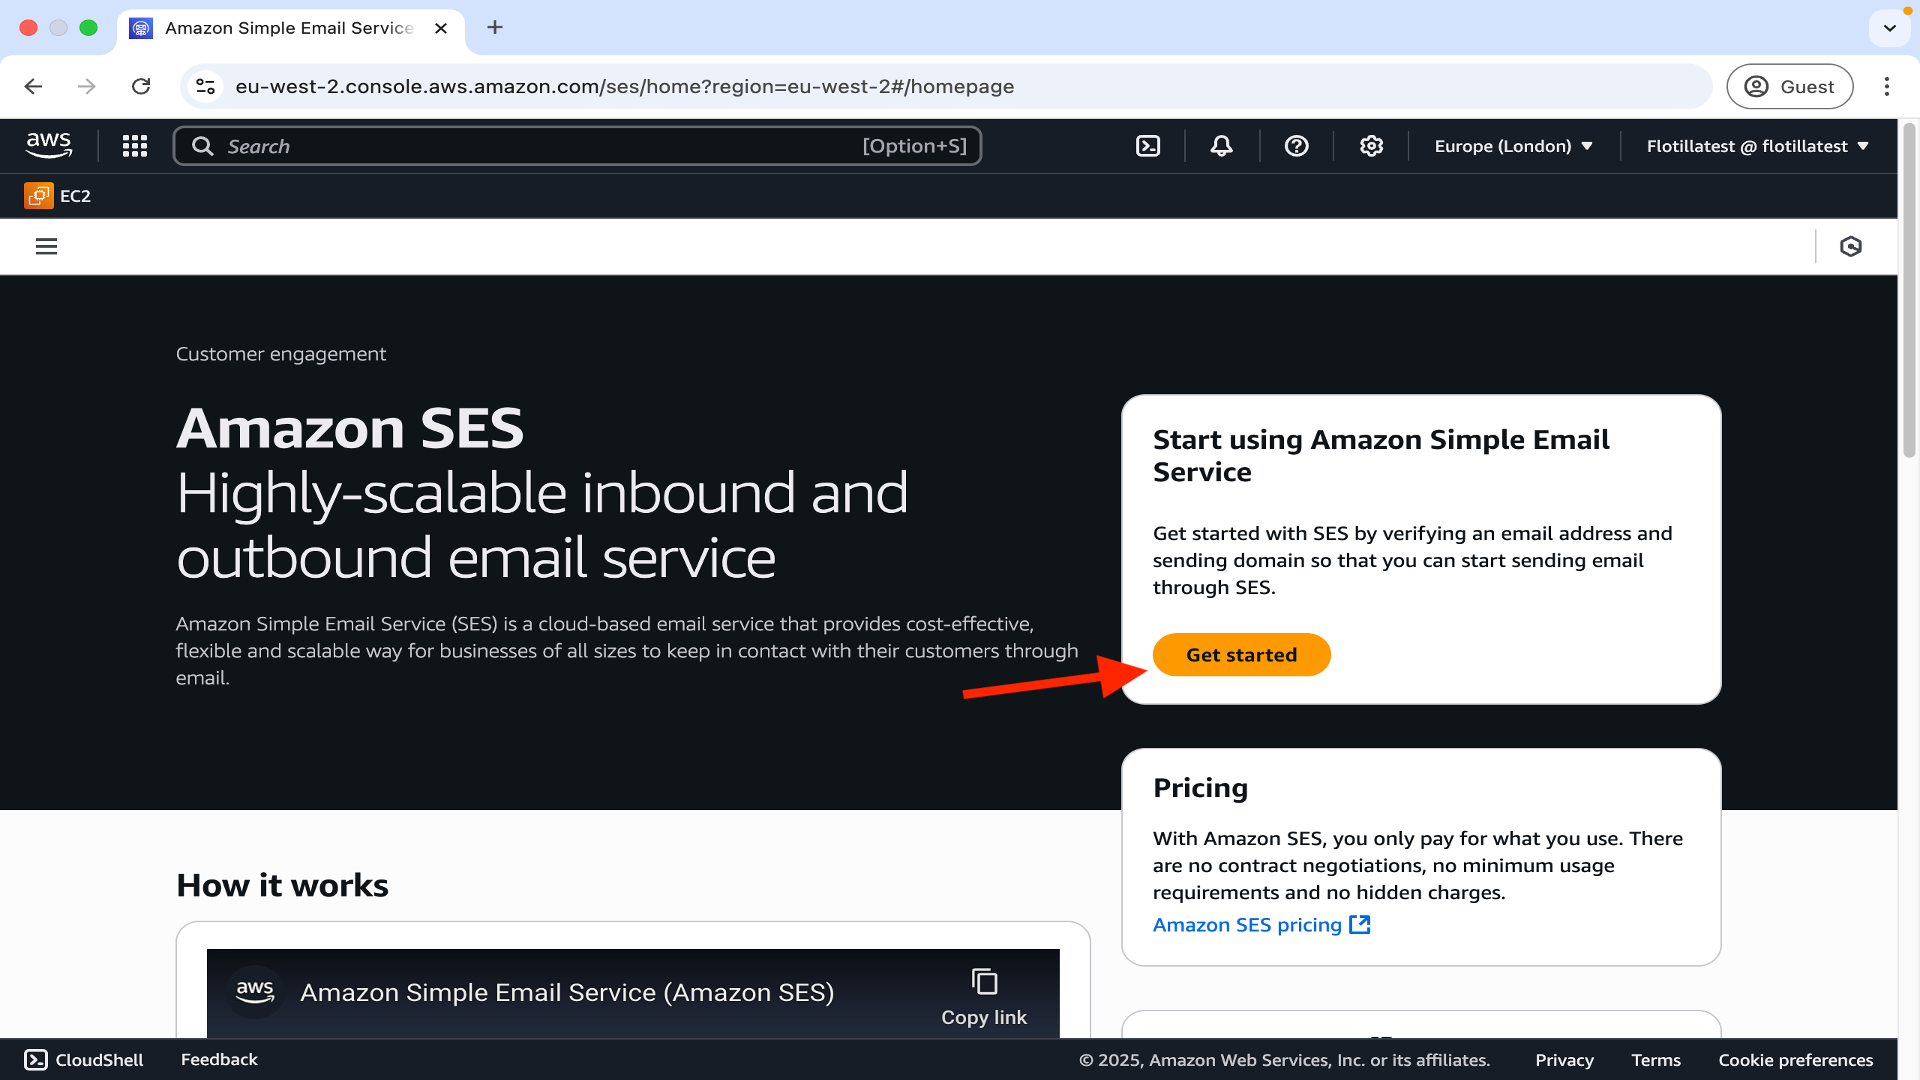Open the AWS services grid menu
Image resolution: width=1920 pixels, height=1080 pixels.
[135, 146]
